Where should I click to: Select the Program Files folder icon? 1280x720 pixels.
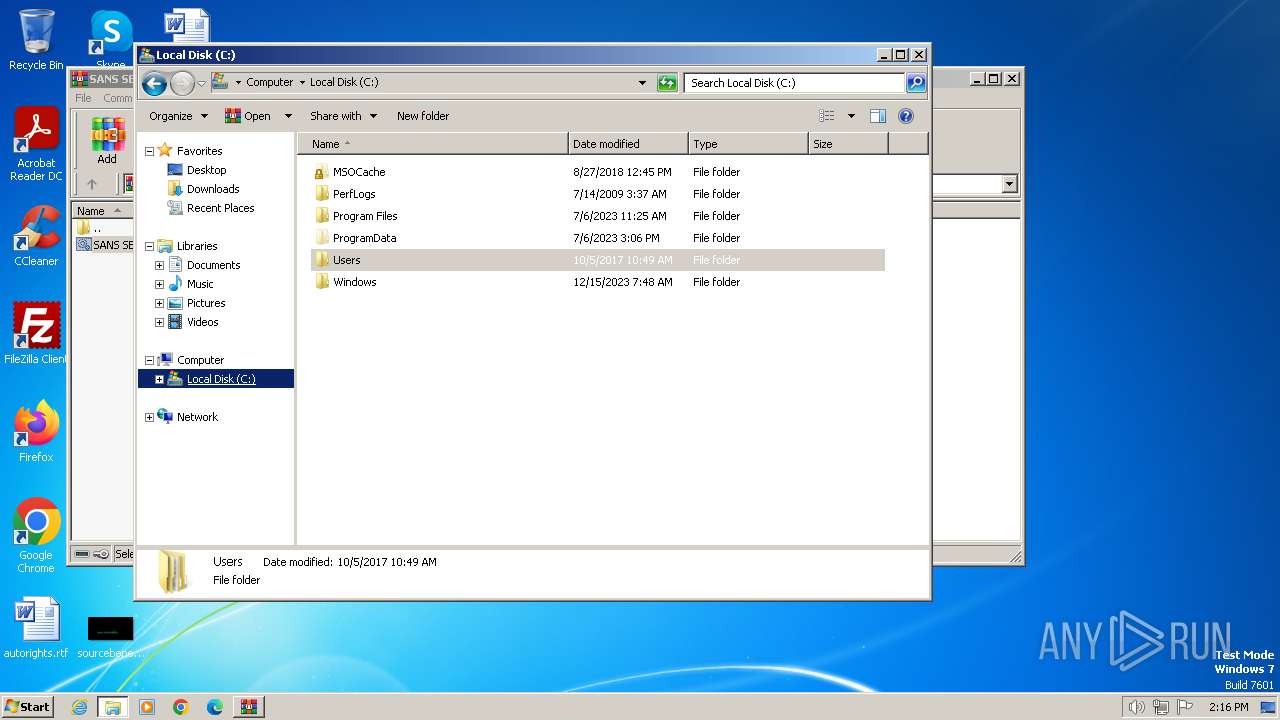[x=321, y=216]
